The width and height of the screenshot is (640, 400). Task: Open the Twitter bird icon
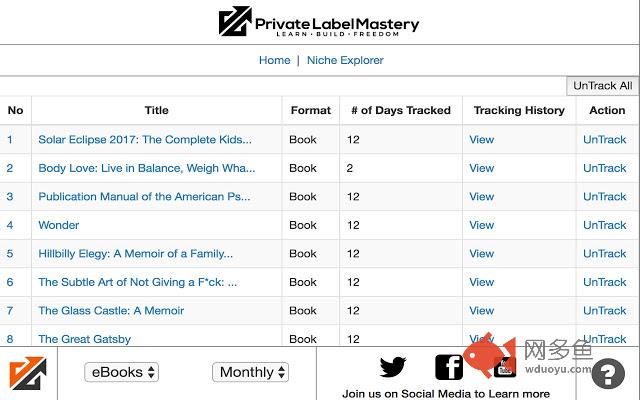tap(392, 367)
